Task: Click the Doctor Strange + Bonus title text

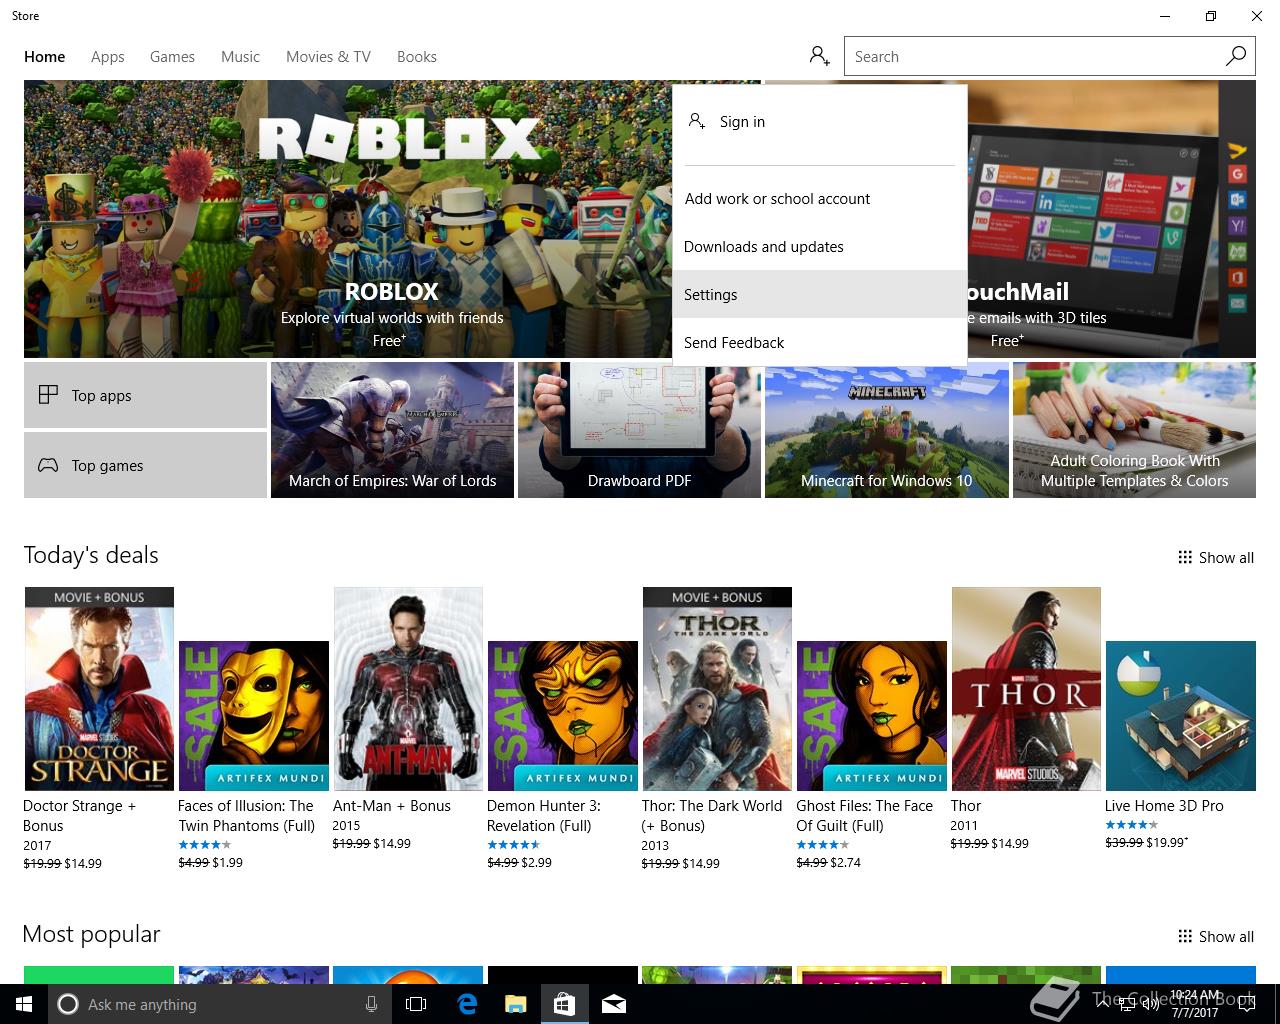Action: 80,815
